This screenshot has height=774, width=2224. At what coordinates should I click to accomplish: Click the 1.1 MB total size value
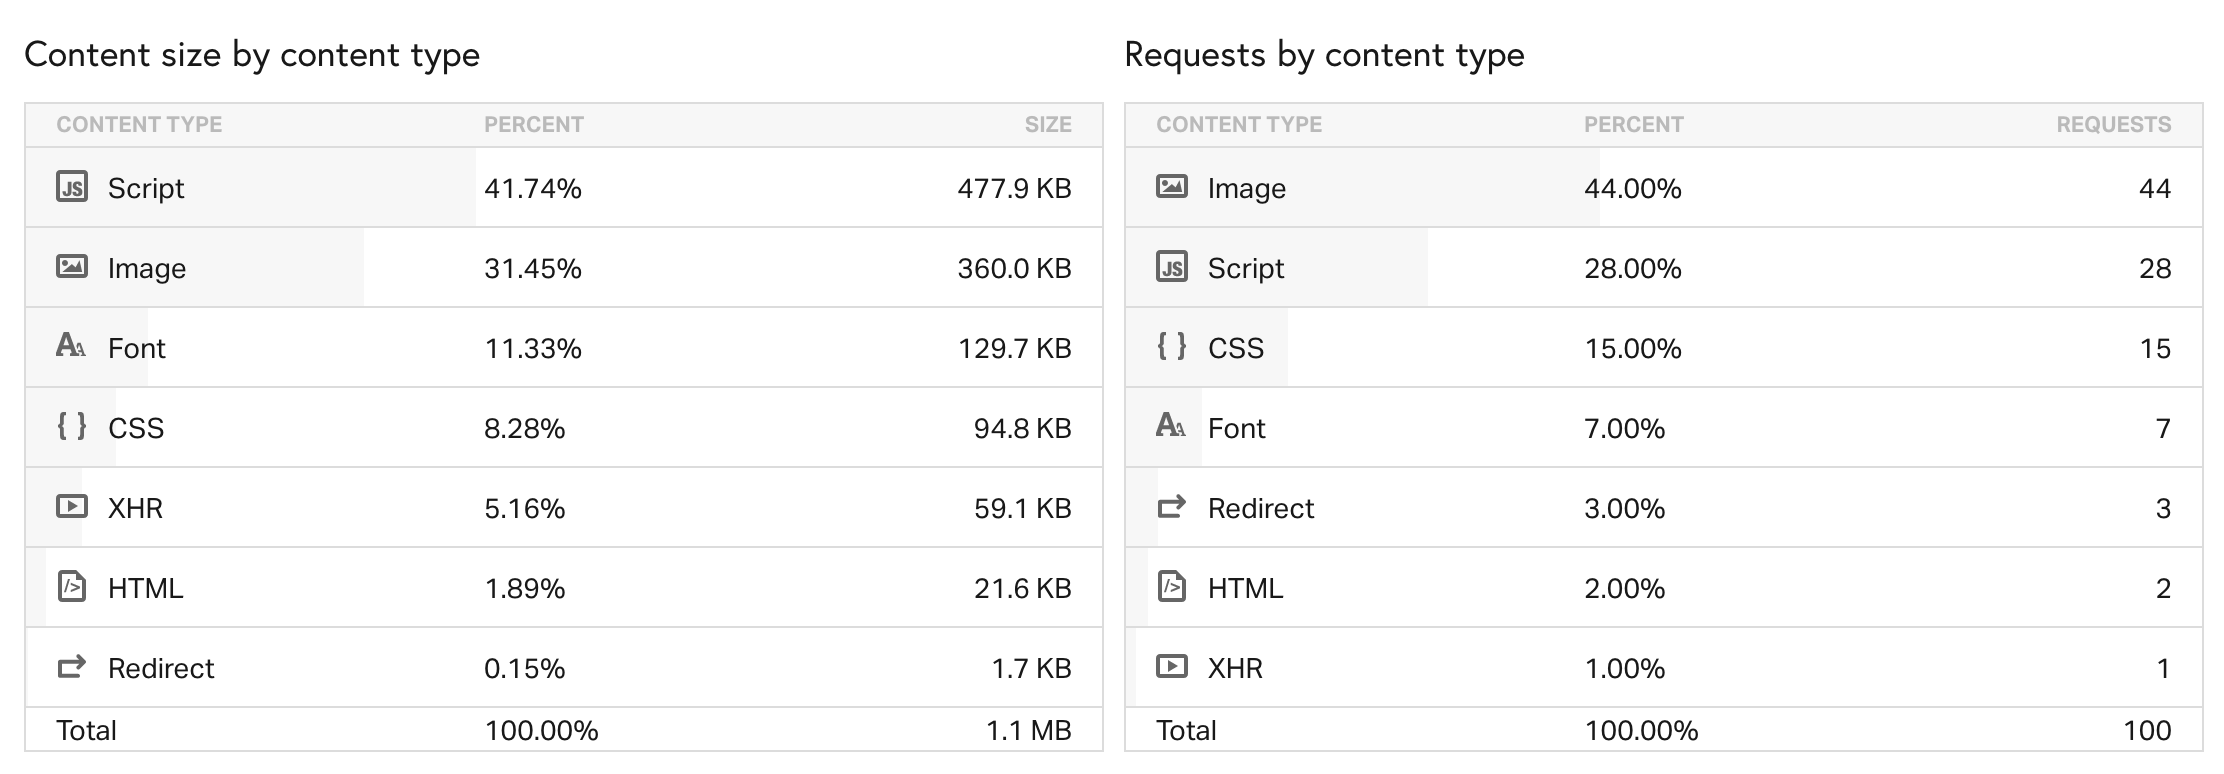coord(1028,730)
